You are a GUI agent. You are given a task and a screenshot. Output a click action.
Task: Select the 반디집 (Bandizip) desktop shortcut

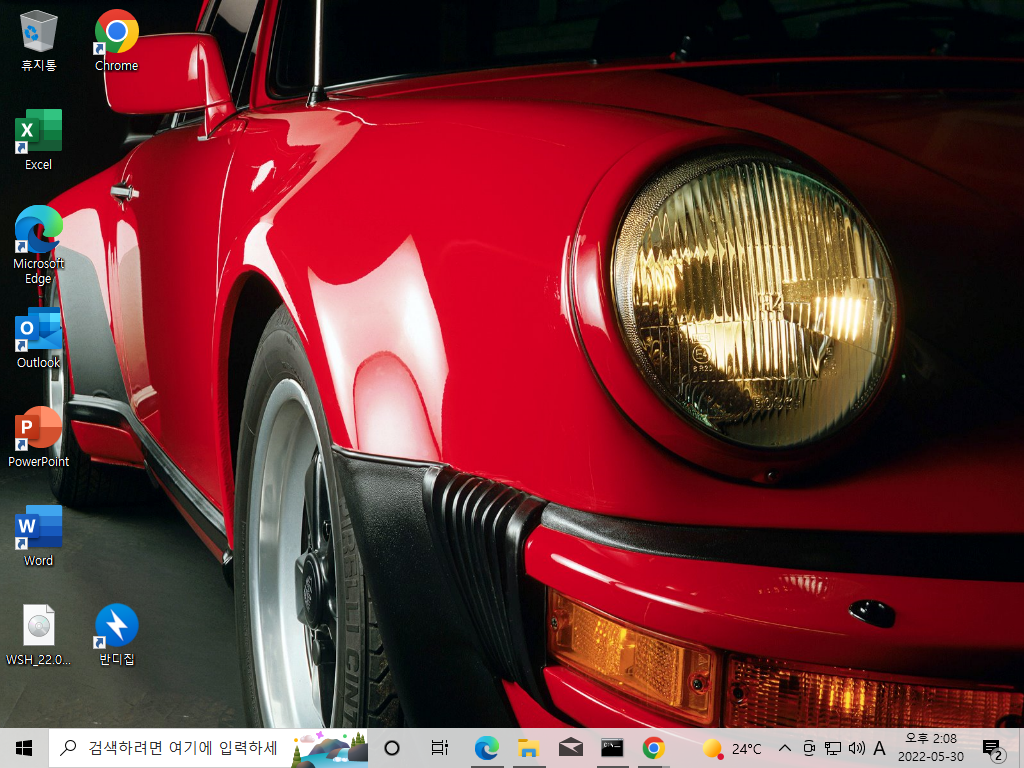116,635
